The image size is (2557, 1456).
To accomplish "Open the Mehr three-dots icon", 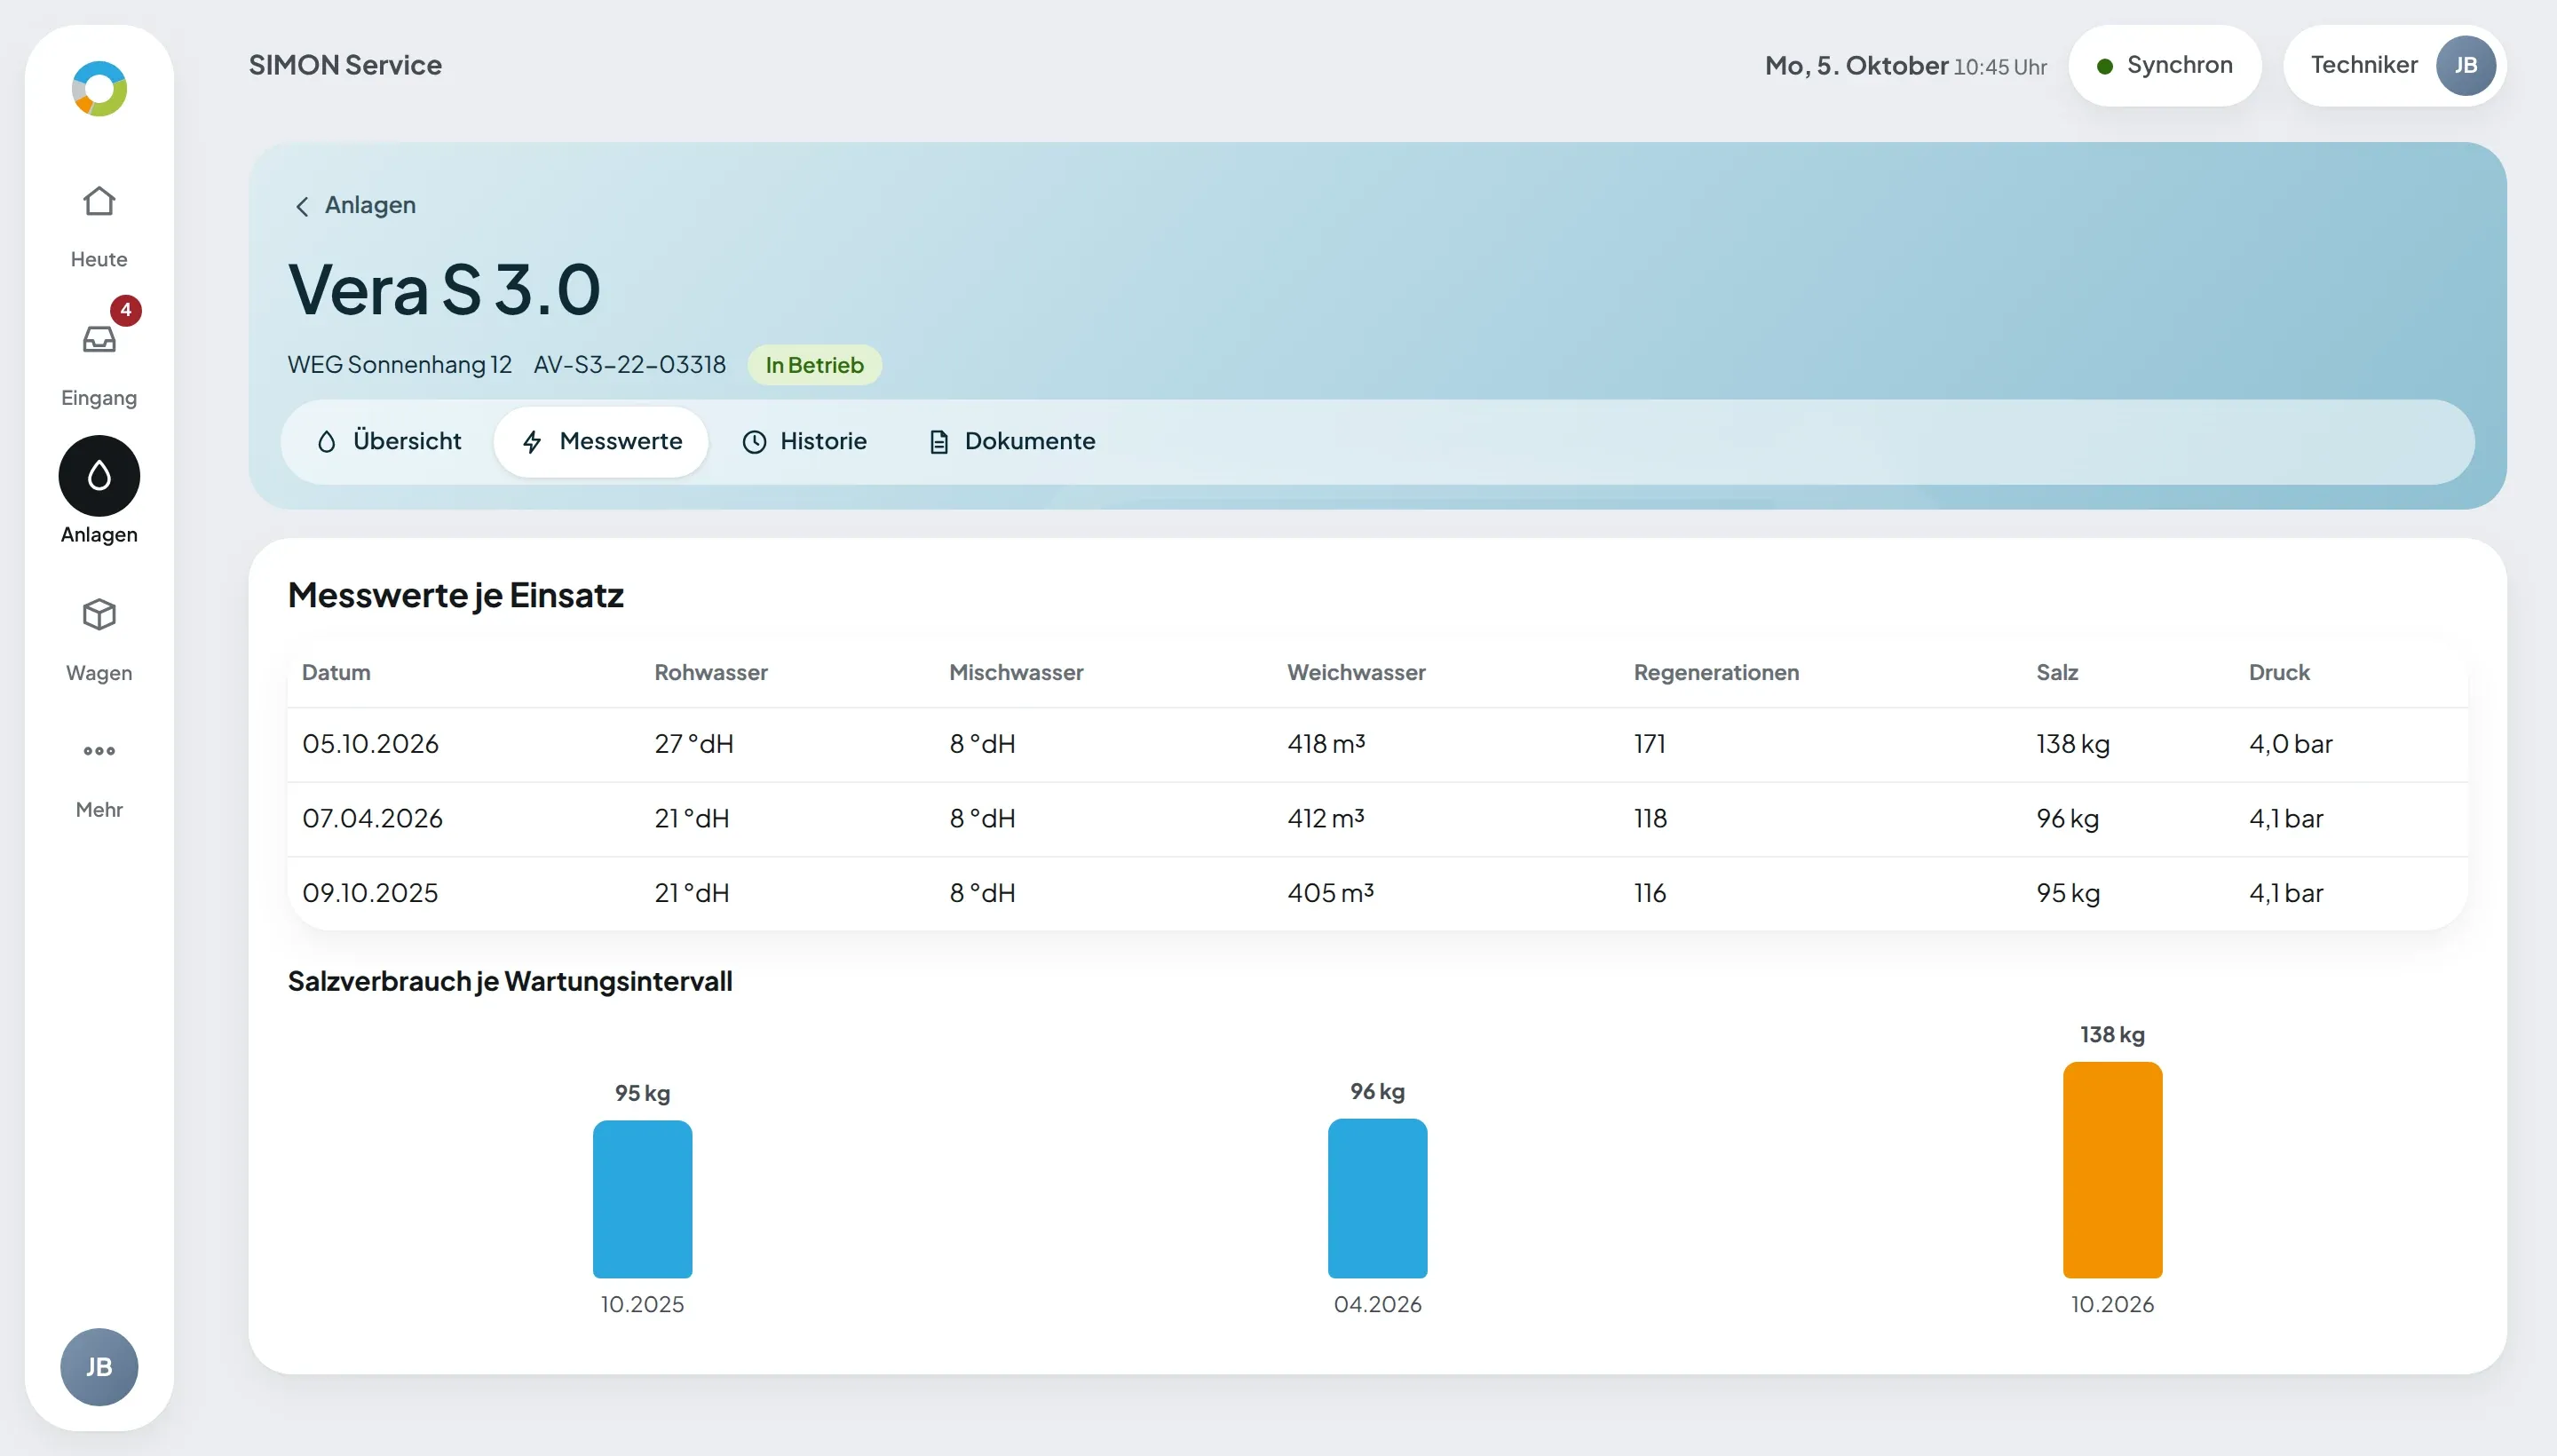I will coord(99,751).
